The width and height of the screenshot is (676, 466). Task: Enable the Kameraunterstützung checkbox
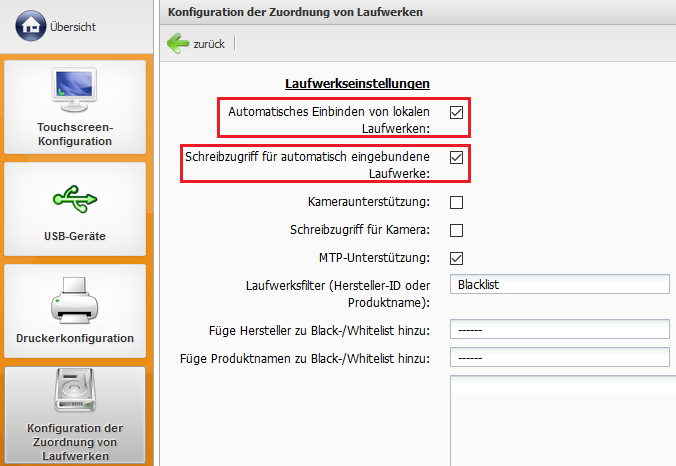click(x=456, y=203)
